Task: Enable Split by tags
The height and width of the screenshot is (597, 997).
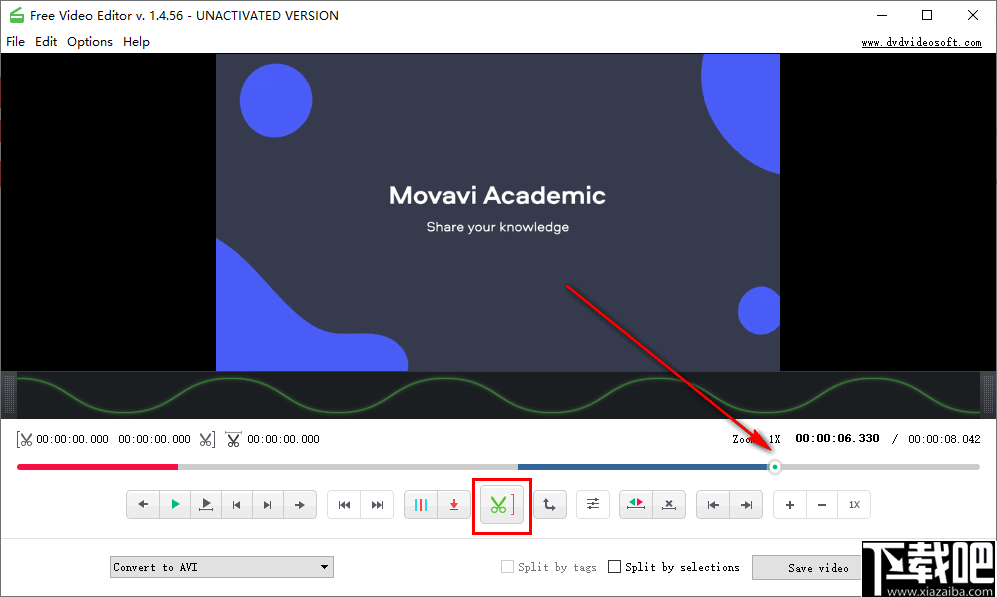Action: (x=506, y=566)
